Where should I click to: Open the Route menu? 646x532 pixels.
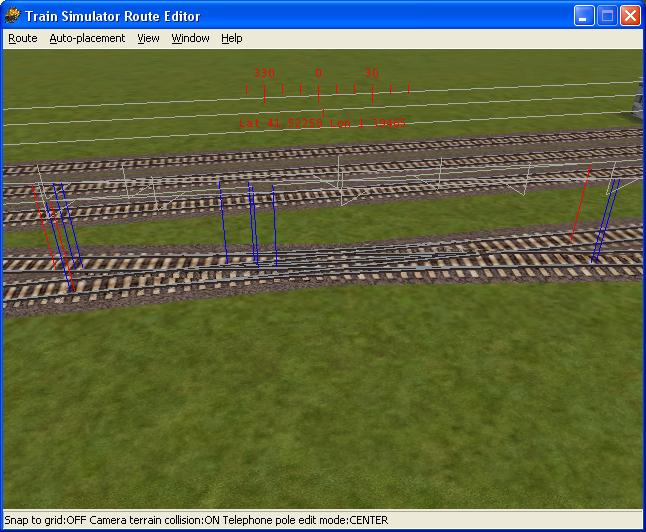(22, 38)
